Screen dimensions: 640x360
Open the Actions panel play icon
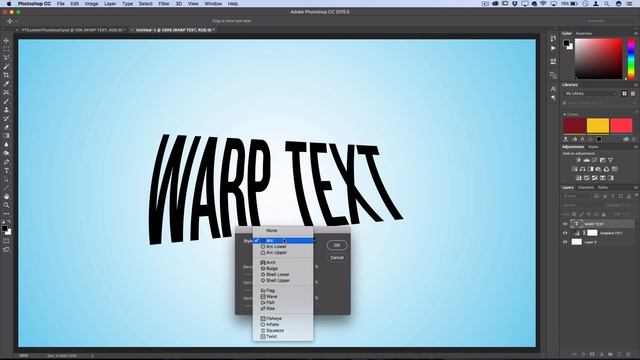[x=553, y=48]
